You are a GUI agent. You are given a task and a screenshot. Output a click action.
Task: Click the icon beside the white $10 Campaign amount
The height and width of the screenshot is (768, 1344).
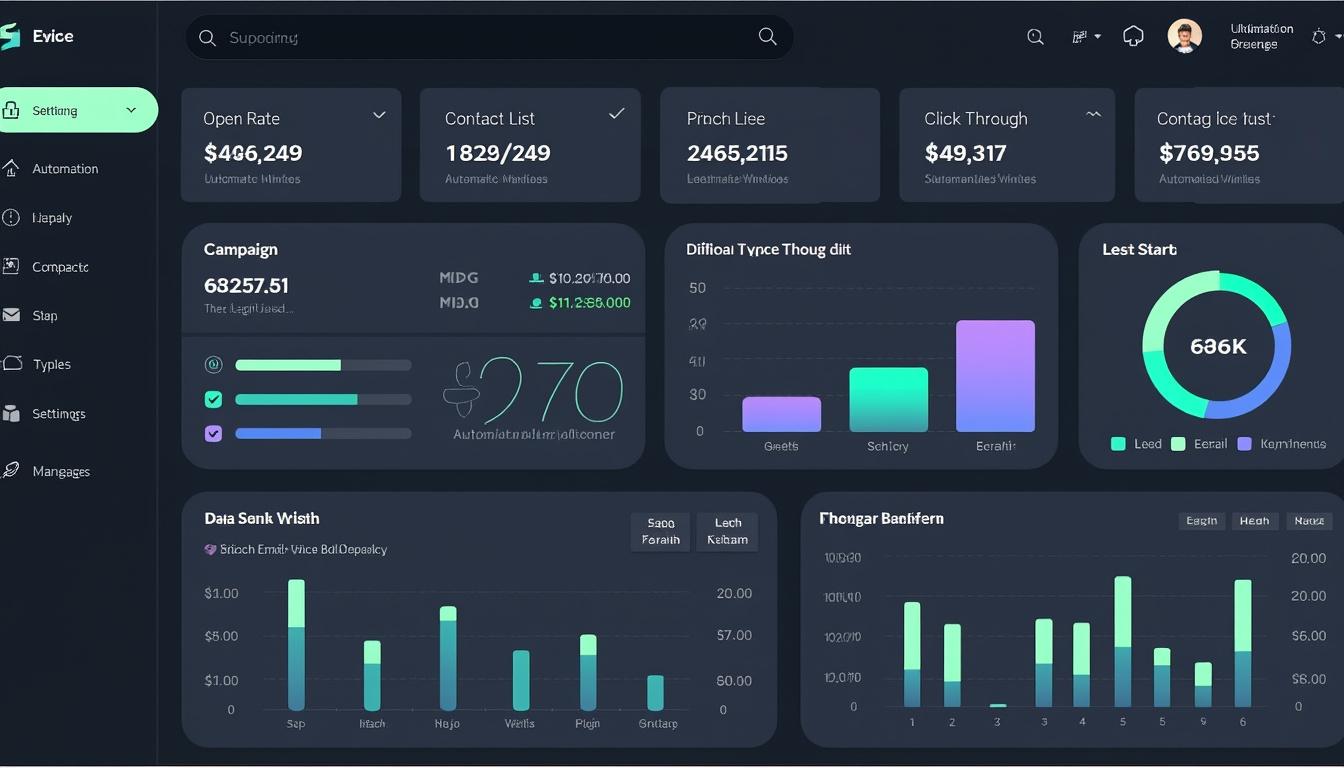pyautogui.click(x=536, y=279)
